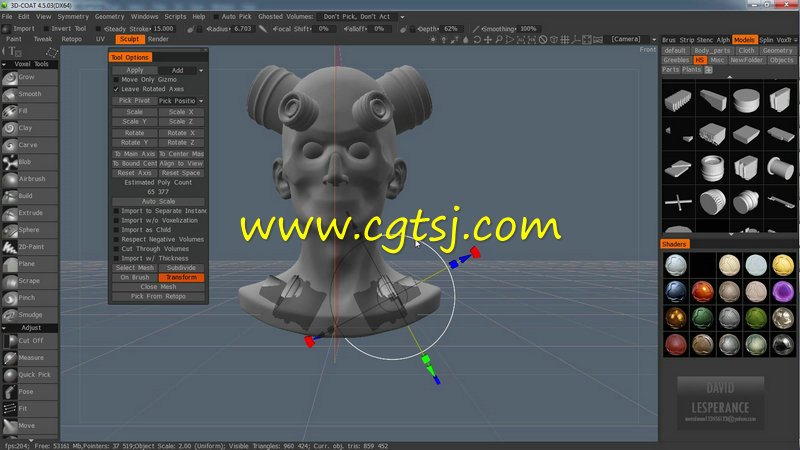Open the Add mode dropdown arrow
The image size is (800, 450).
click(201, 70)
